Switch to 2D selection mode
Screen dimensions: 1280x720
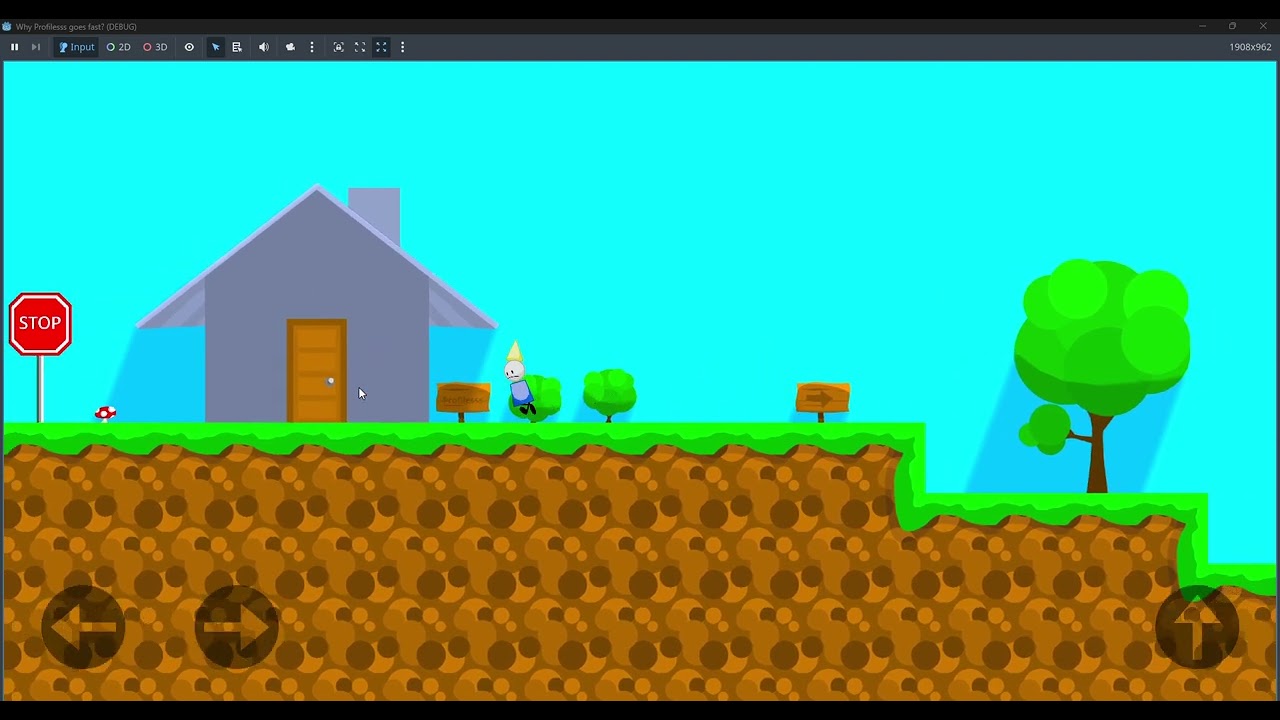click(118, 47)
